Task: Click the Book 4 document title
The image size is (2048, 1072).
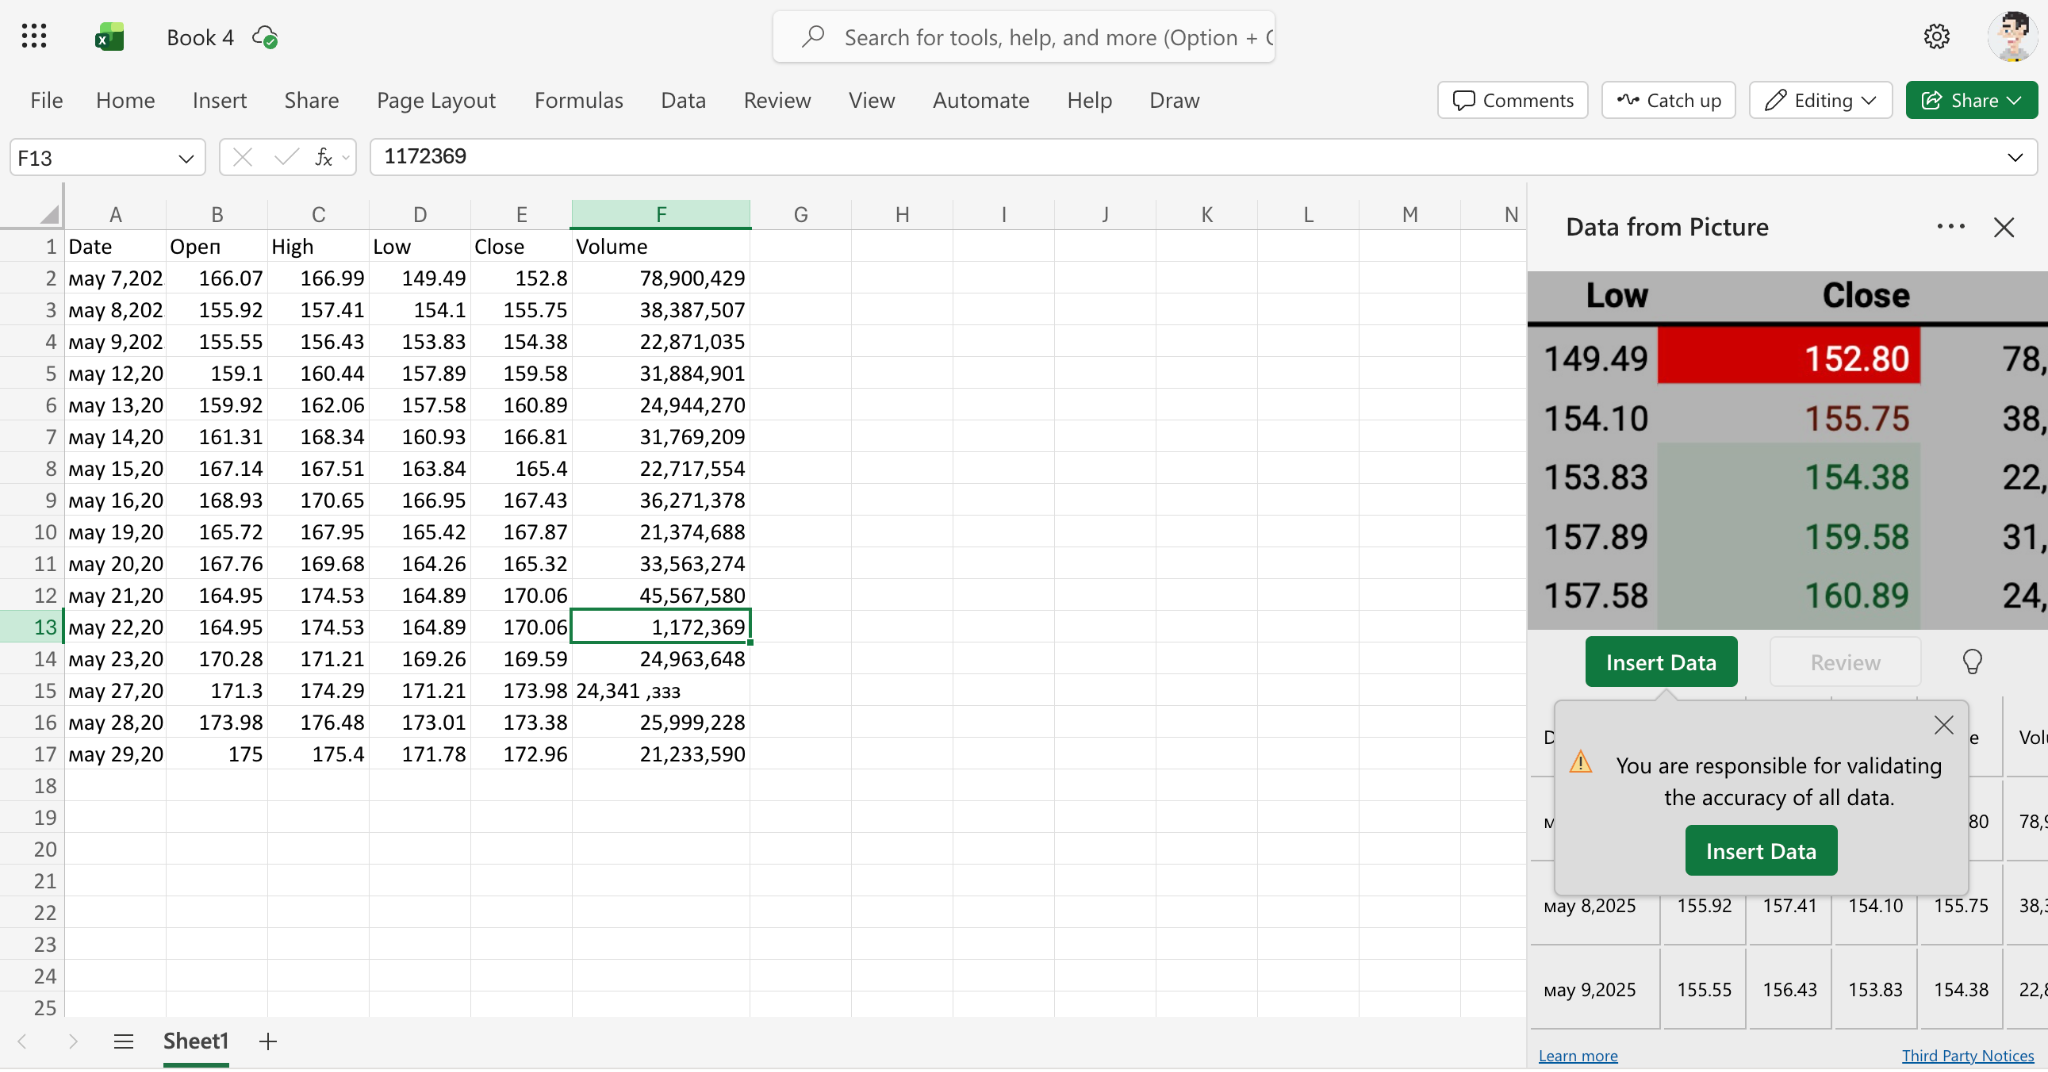Action: click(x=200, y=37)
